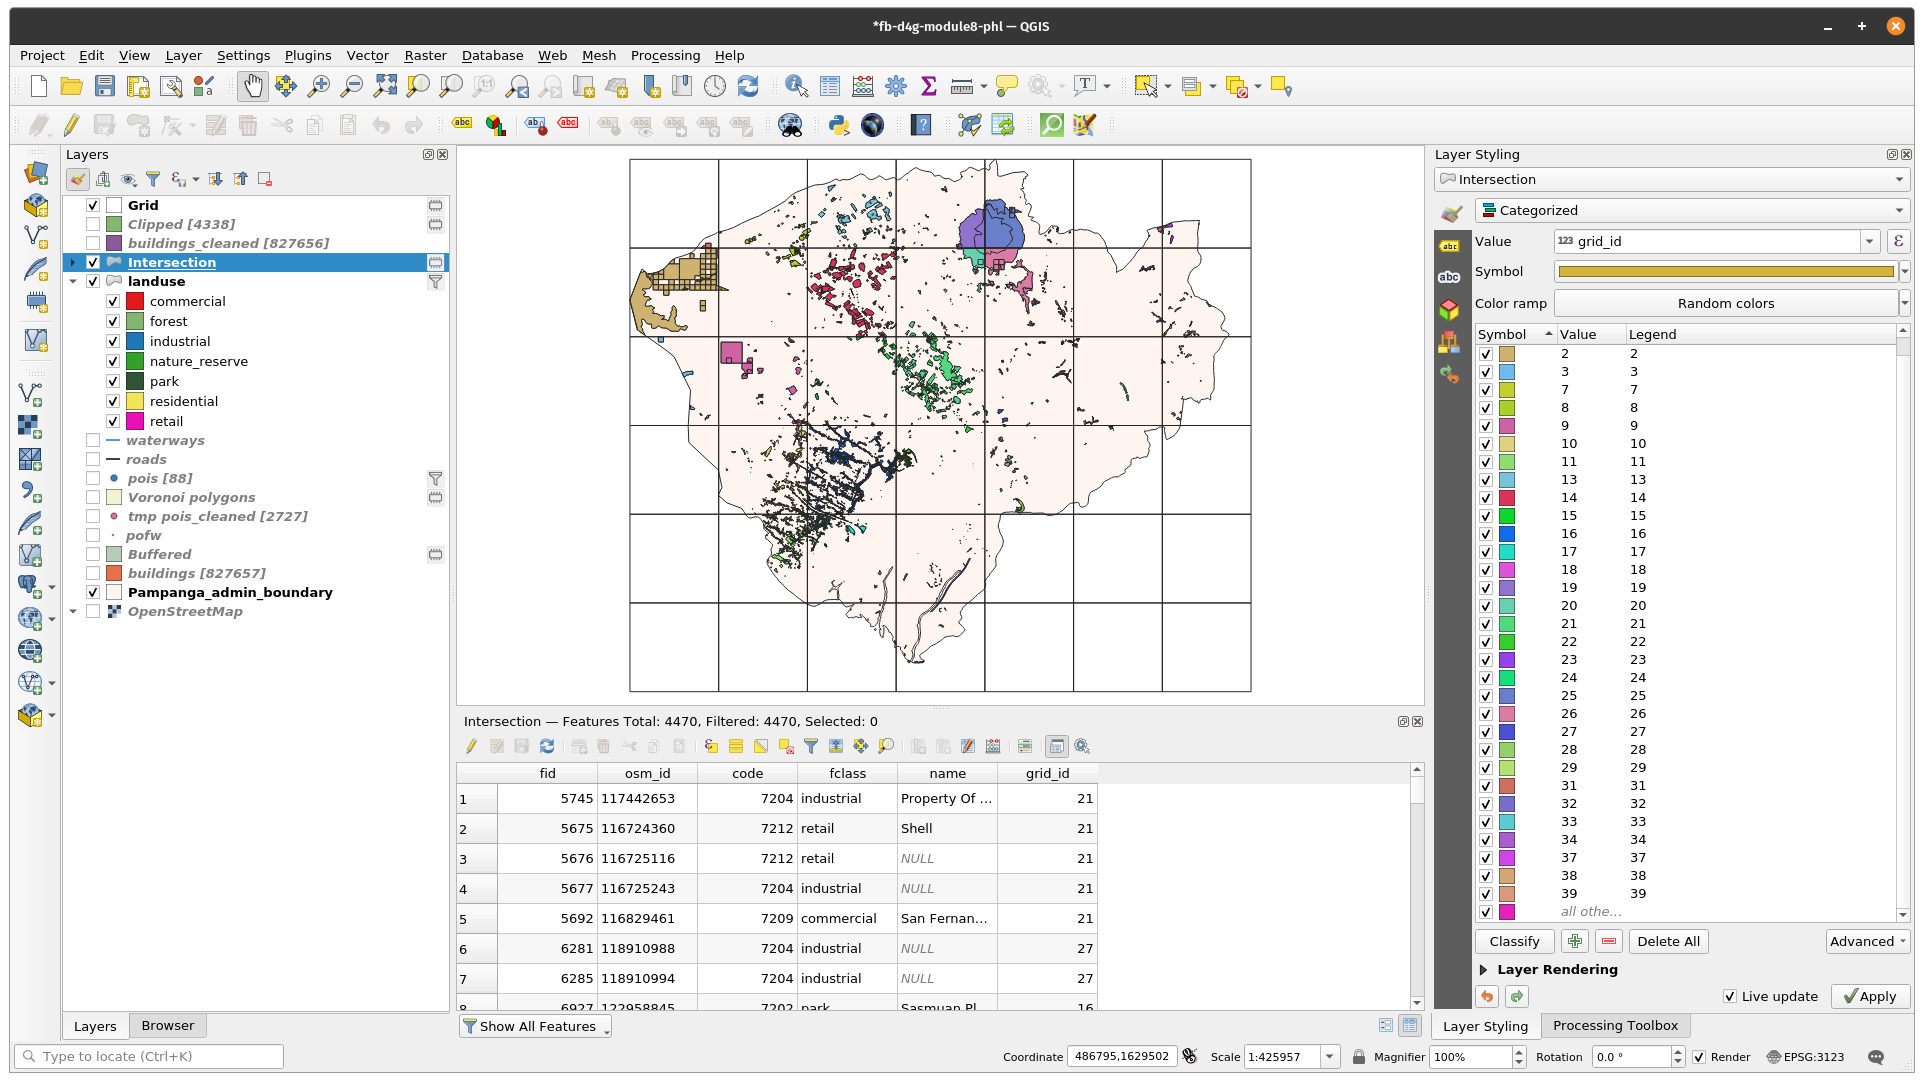Viewport: 1924px width, 1082px height.
Task: Click the Statistical Summary sigma icon
Action: pyautogui.click(x=929, y=86)
